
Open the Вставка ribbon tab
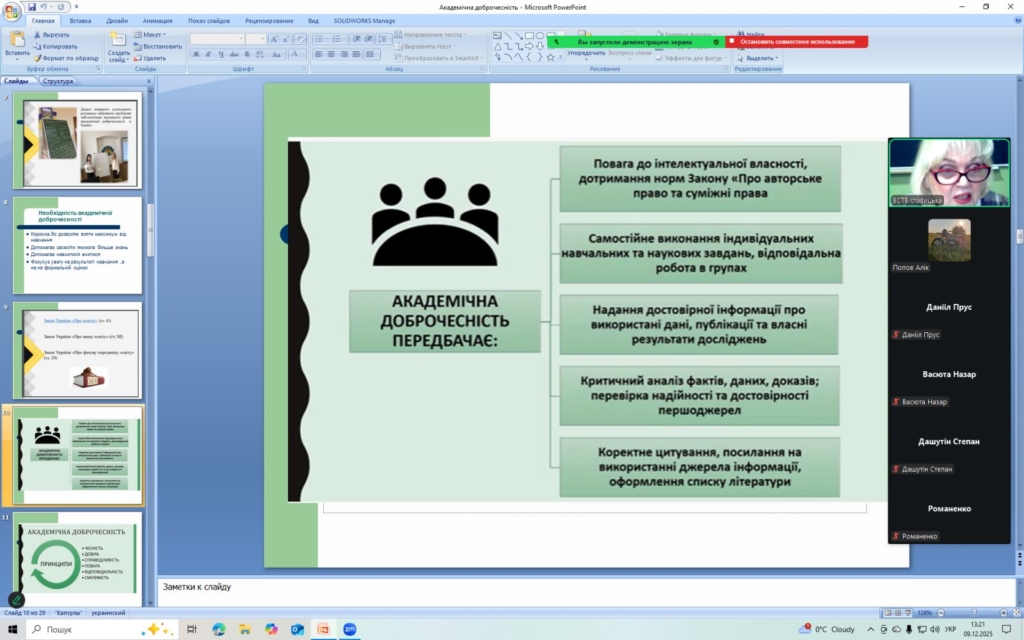pyautogui.click(x=81, y=20)
